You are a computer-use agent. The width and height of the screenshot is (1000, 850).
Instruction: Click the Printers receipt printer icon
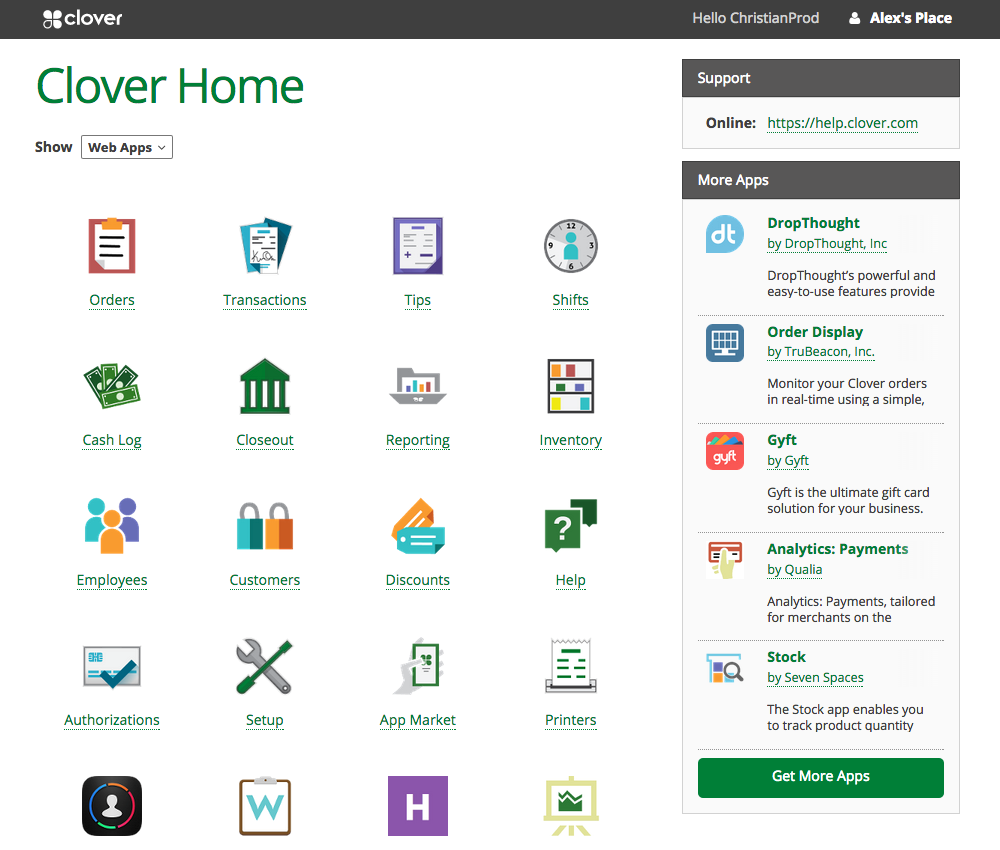(570, 666)
